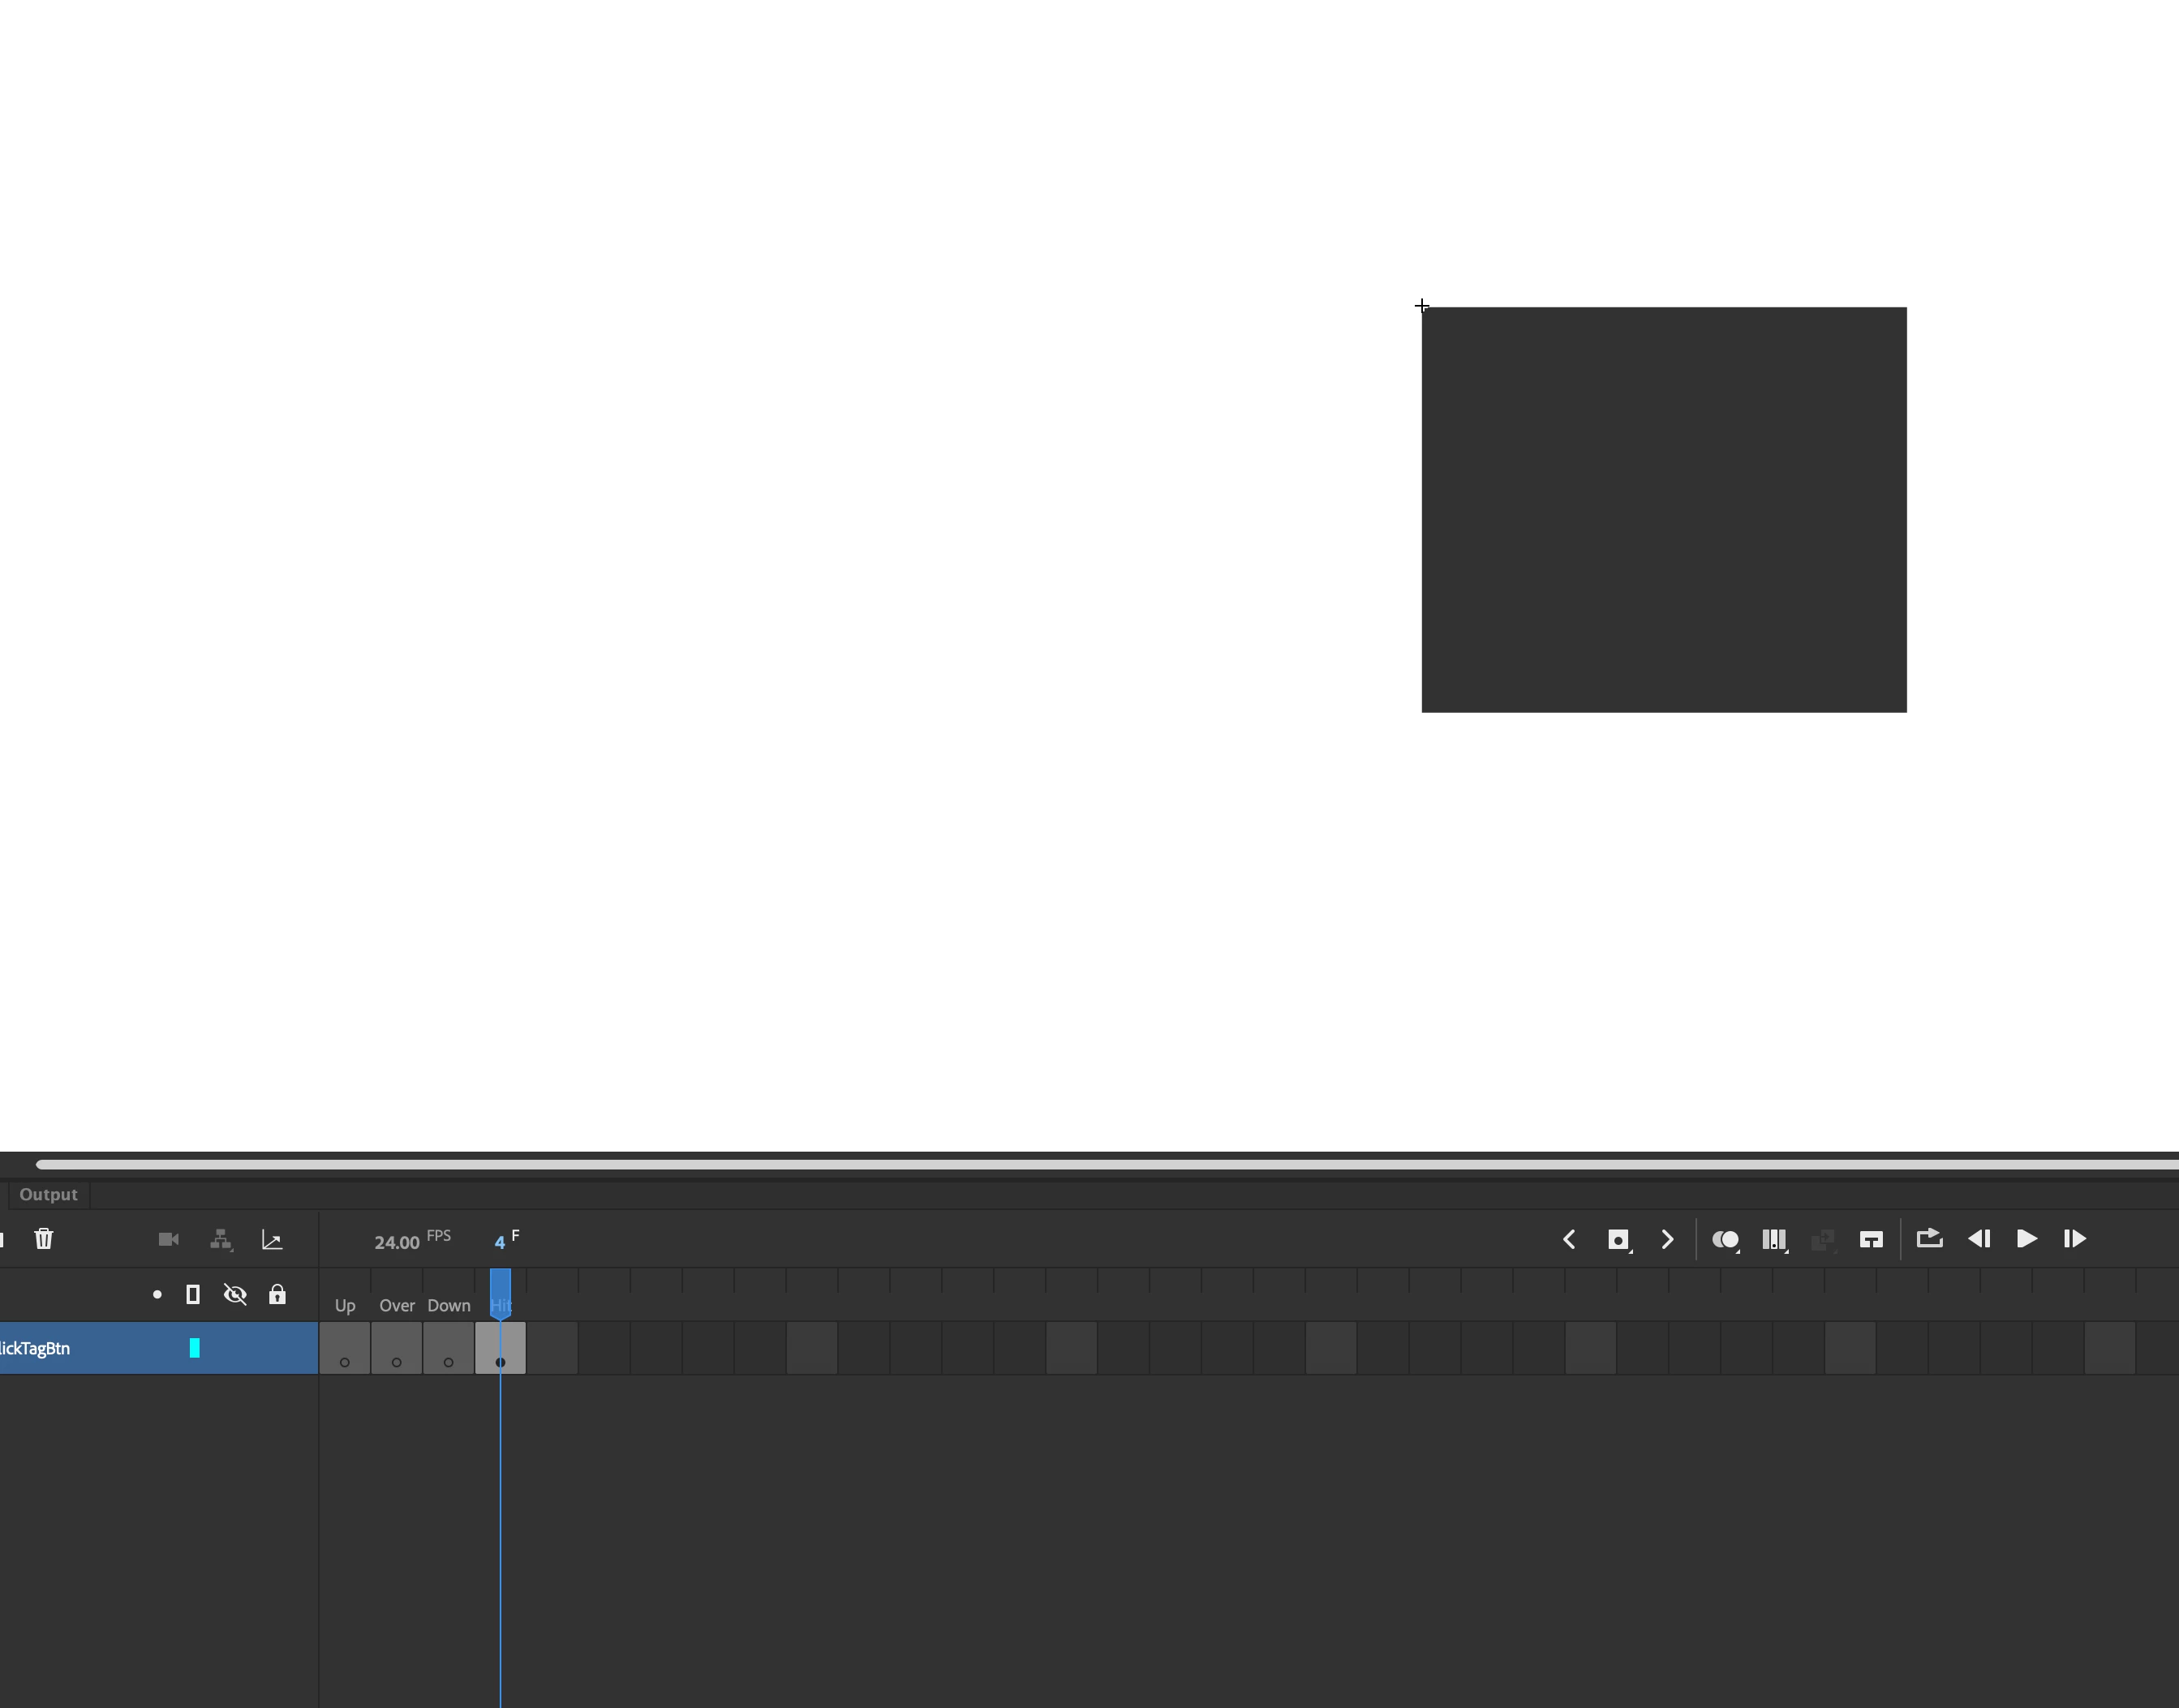Viewport: 2179px width, 1708px height.
Task: Open the Onion Skin options dropdown
Action: coord(1725,1240)
